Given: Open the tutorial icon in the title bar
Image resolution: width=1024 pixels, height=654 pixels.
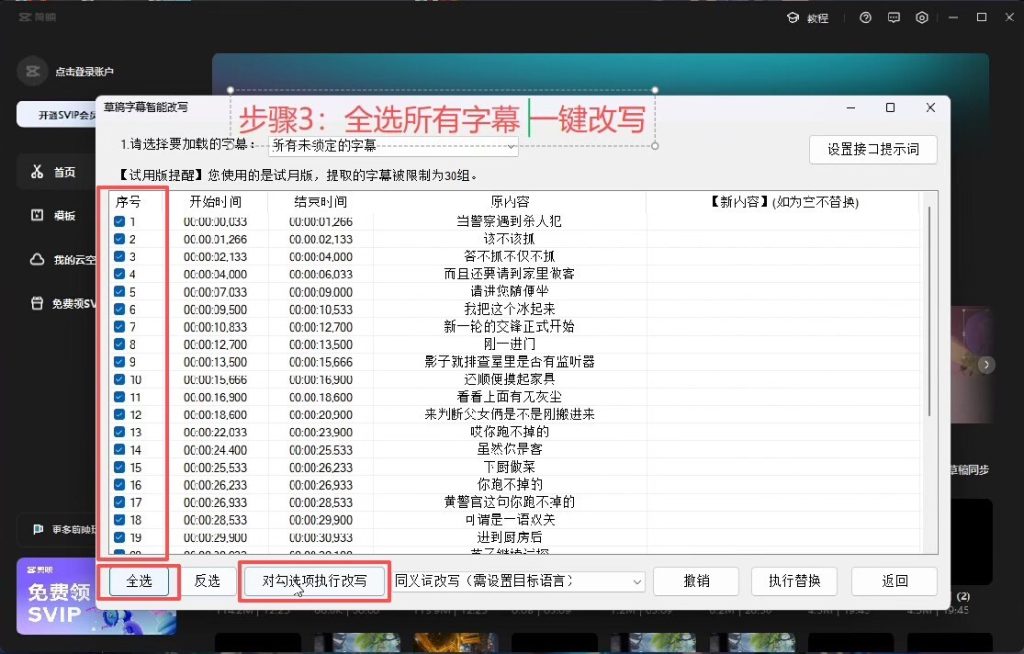Looking at the screenshot, I should 793,18.
